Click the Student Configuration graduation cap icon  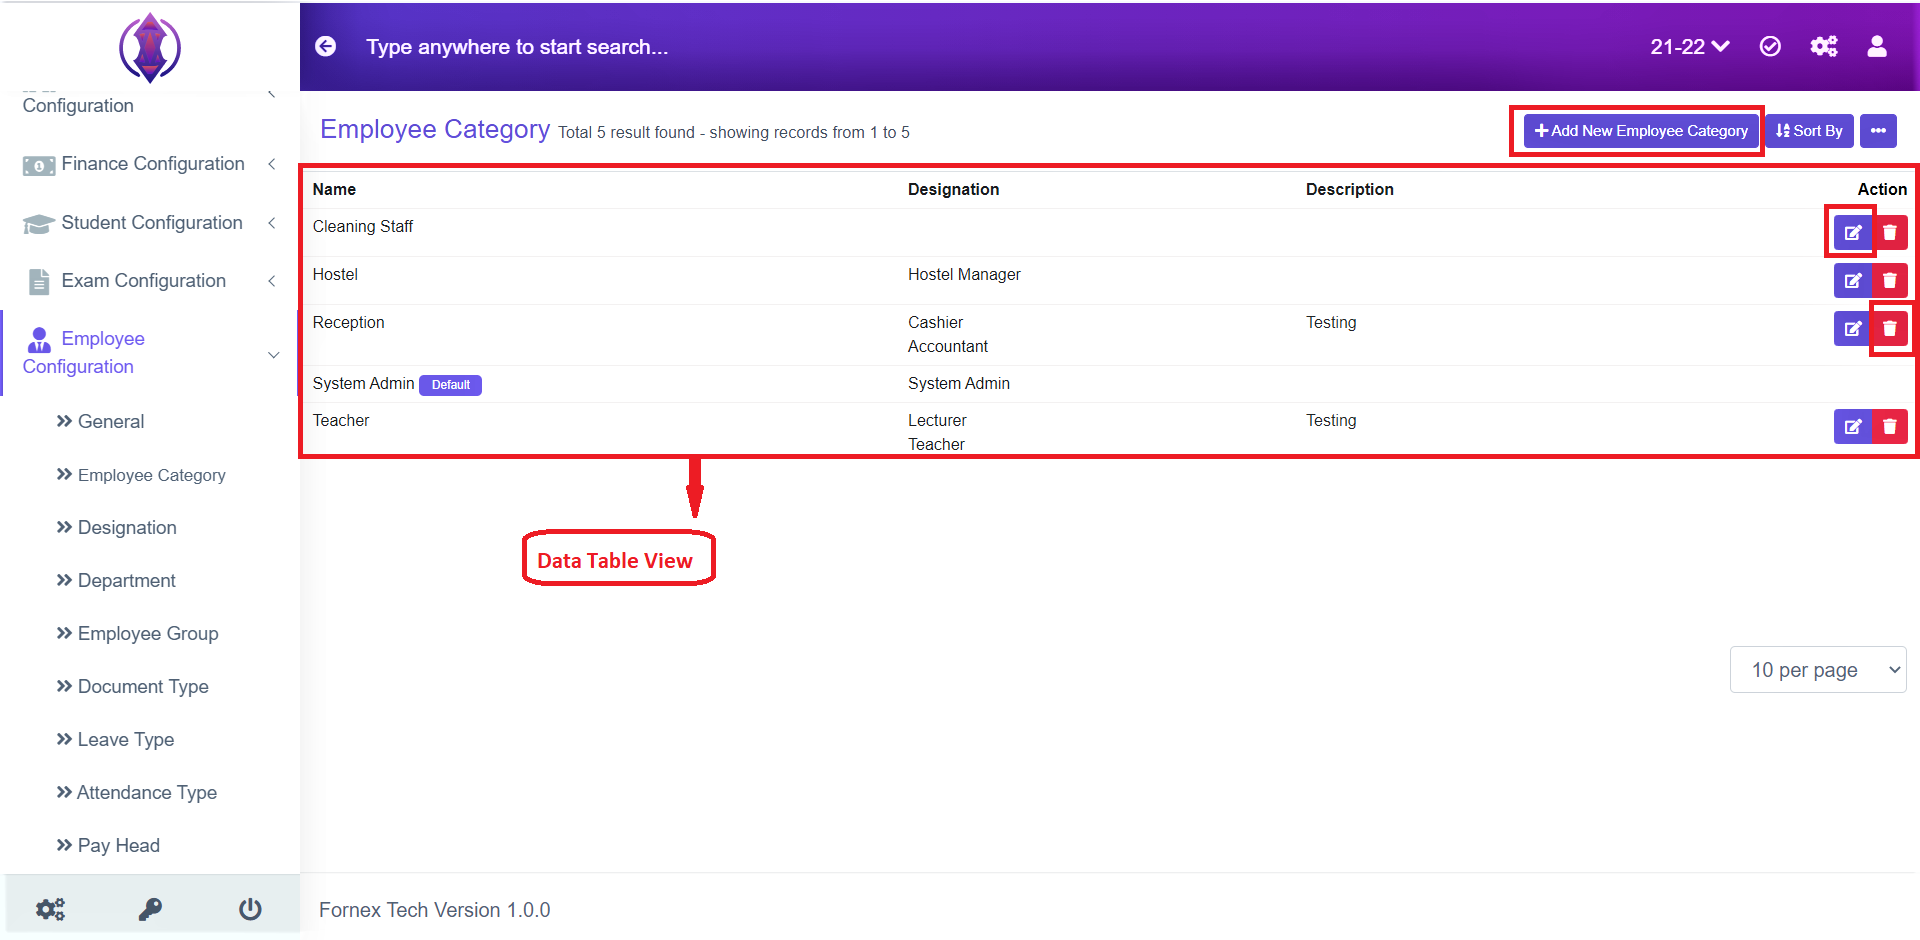(39, 224)
